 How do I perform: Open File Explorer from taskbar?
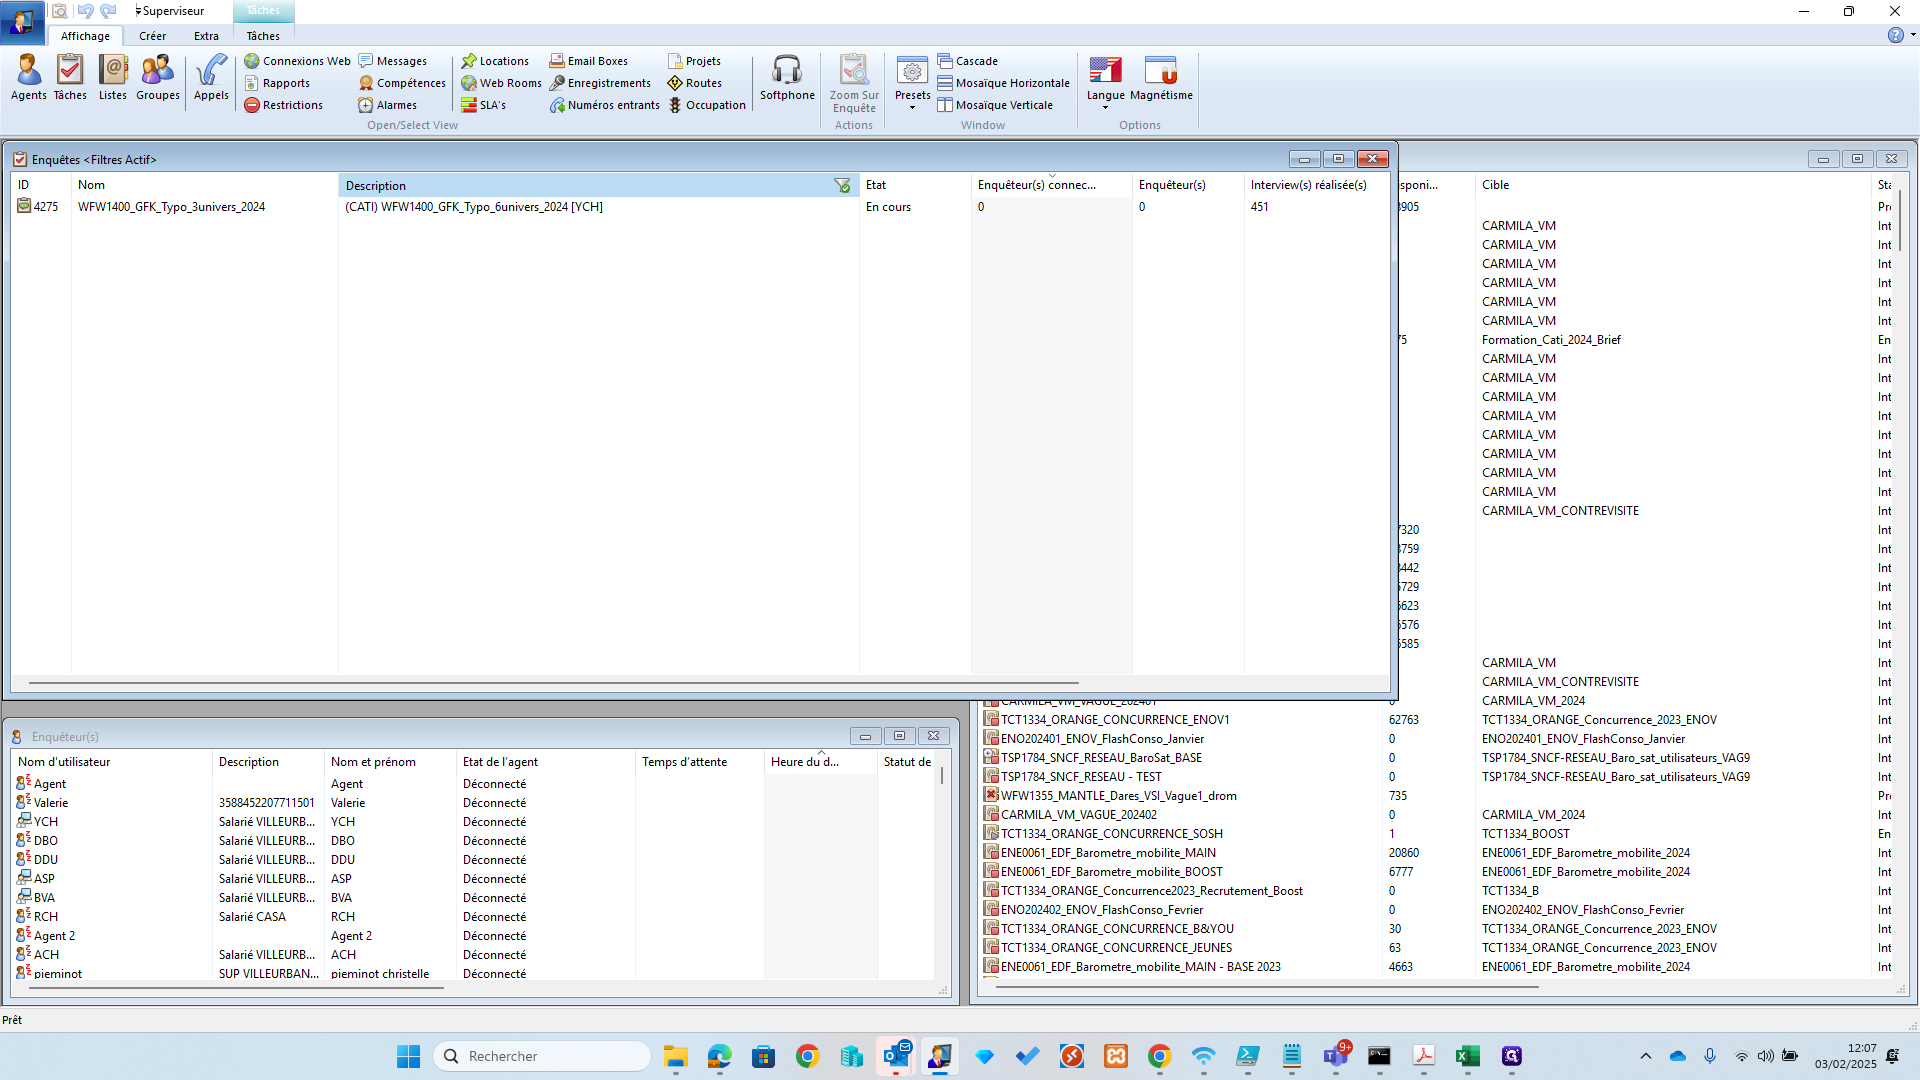(x=675, y=1056)
